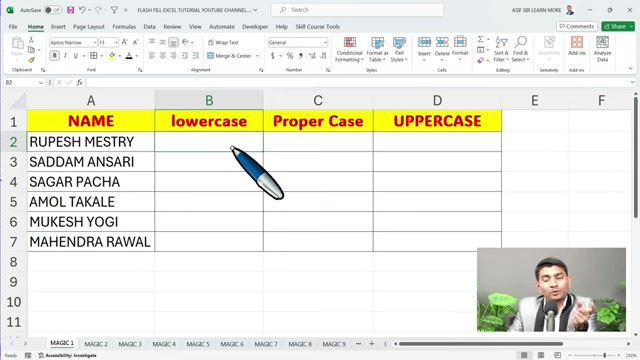Click the Share button

point(615,27)
